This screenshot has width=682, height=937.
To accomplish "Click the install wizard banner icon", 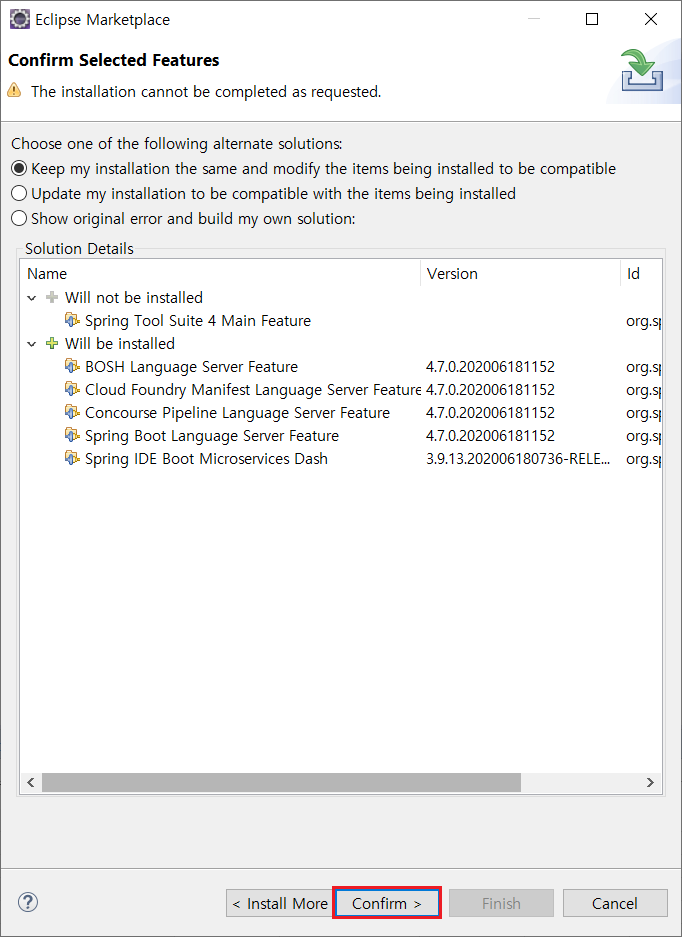I will coord(642,71).
